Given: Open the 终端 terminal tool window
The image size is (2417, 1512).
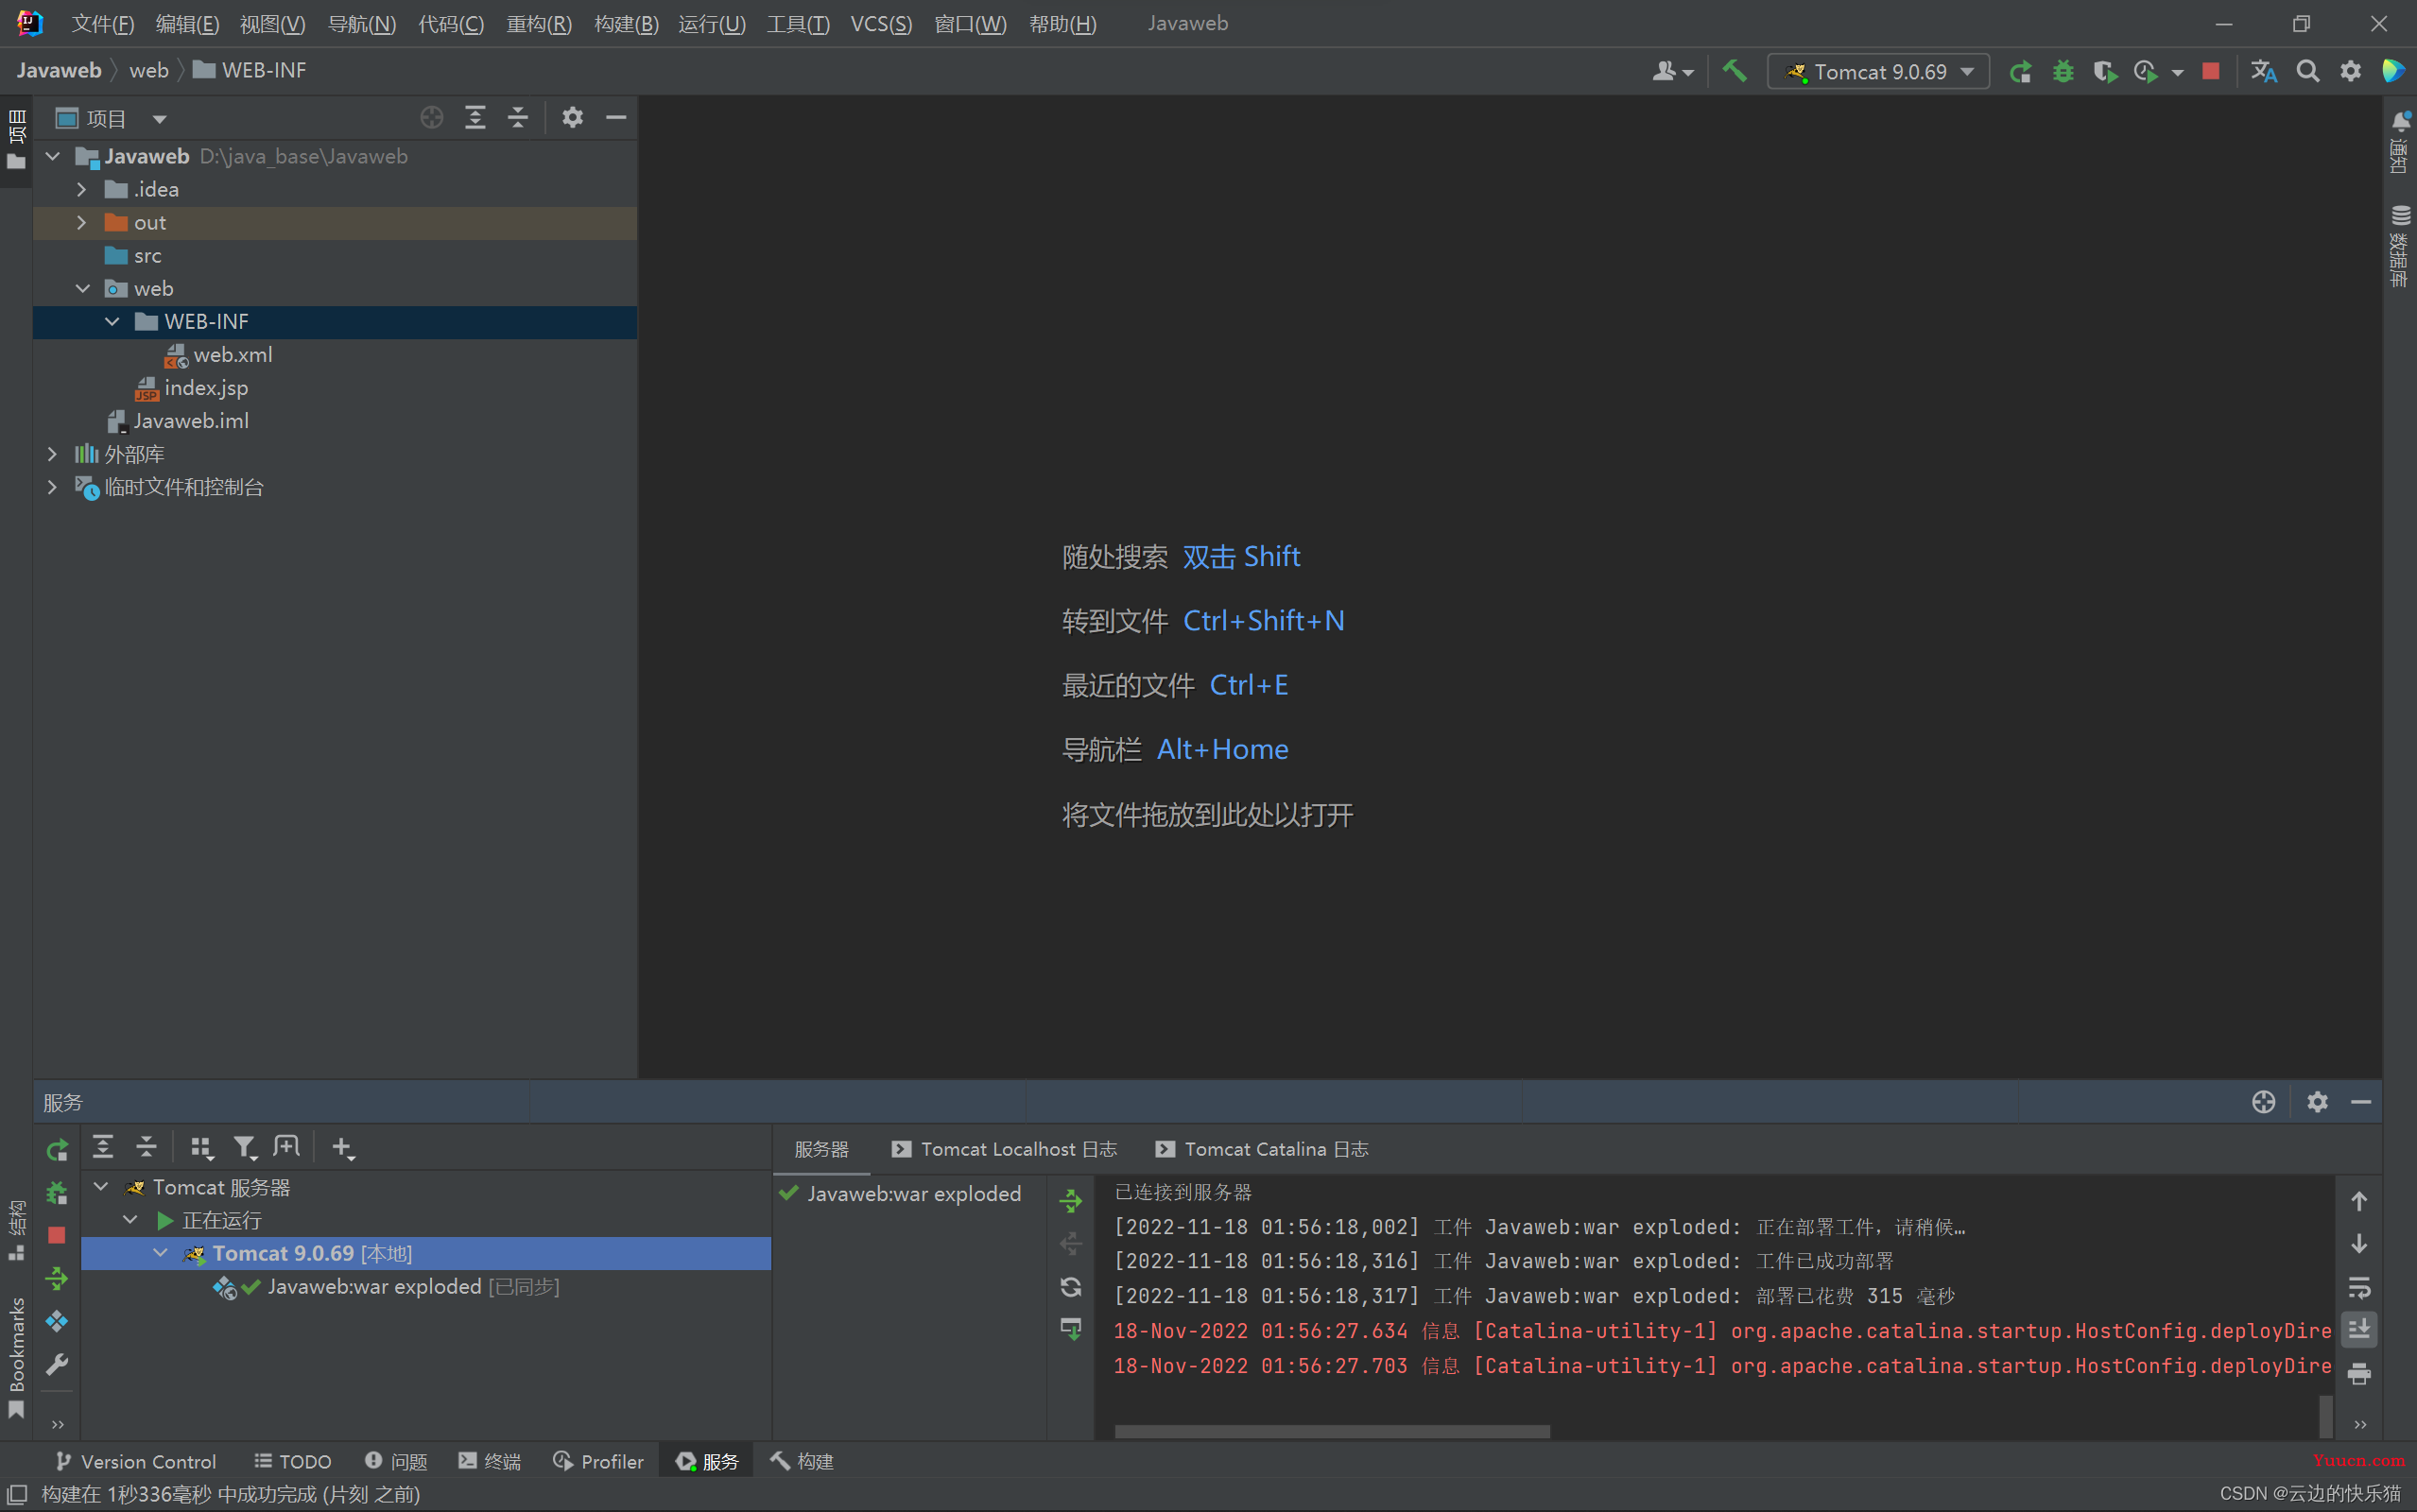Looking at the screenshot, I should point(490,1461).
